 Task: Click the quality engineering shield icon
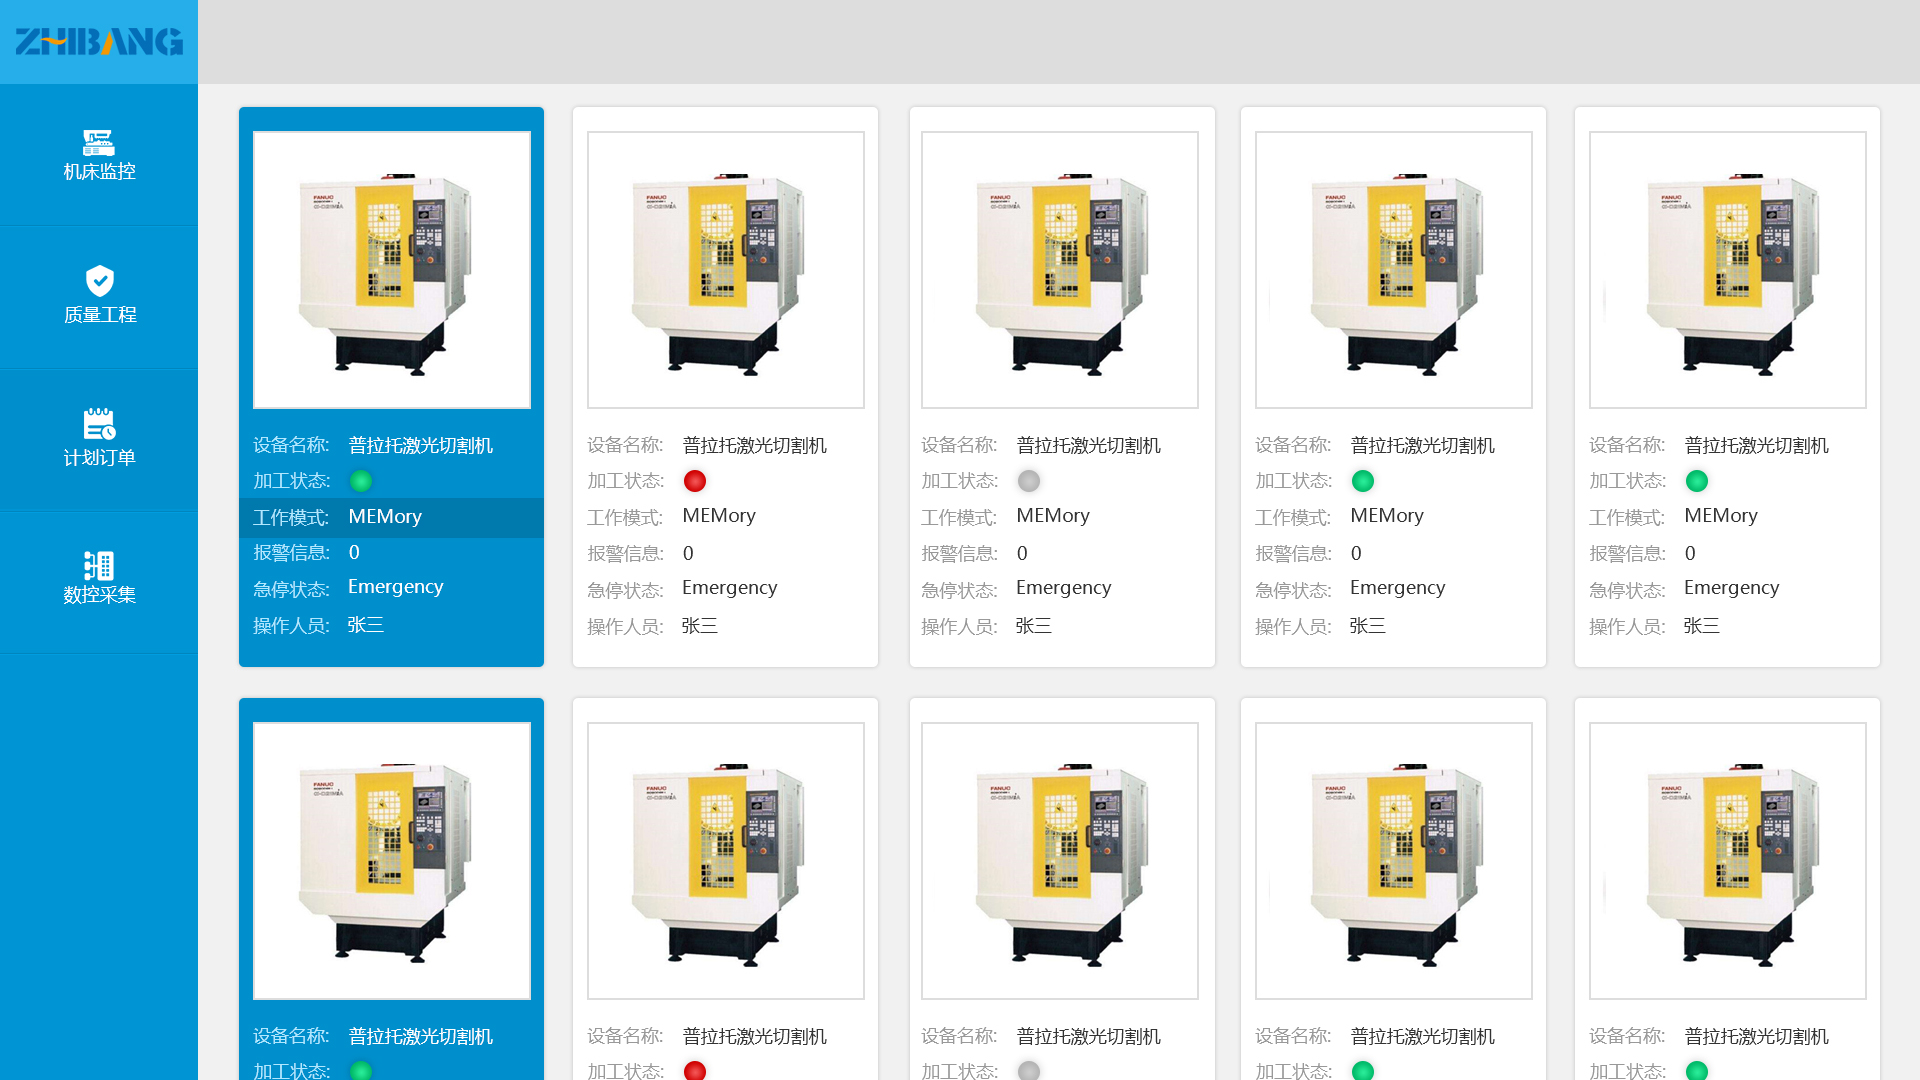point(99,281)
